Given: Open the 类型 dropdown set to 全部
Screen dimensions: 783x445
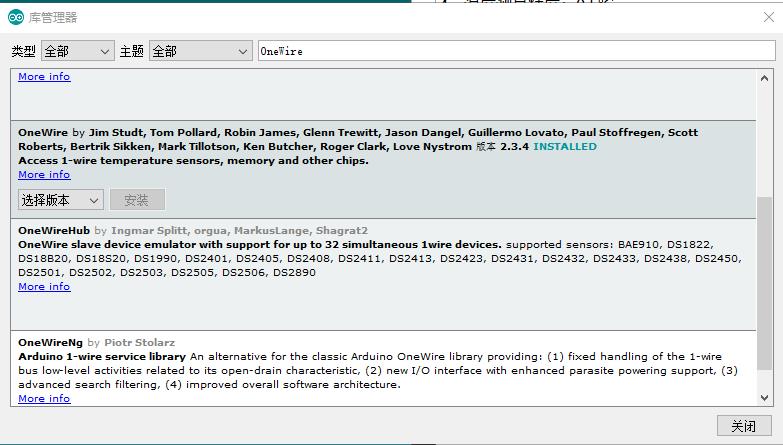Looking at the screenshot, I should click(x=78, y=51).
